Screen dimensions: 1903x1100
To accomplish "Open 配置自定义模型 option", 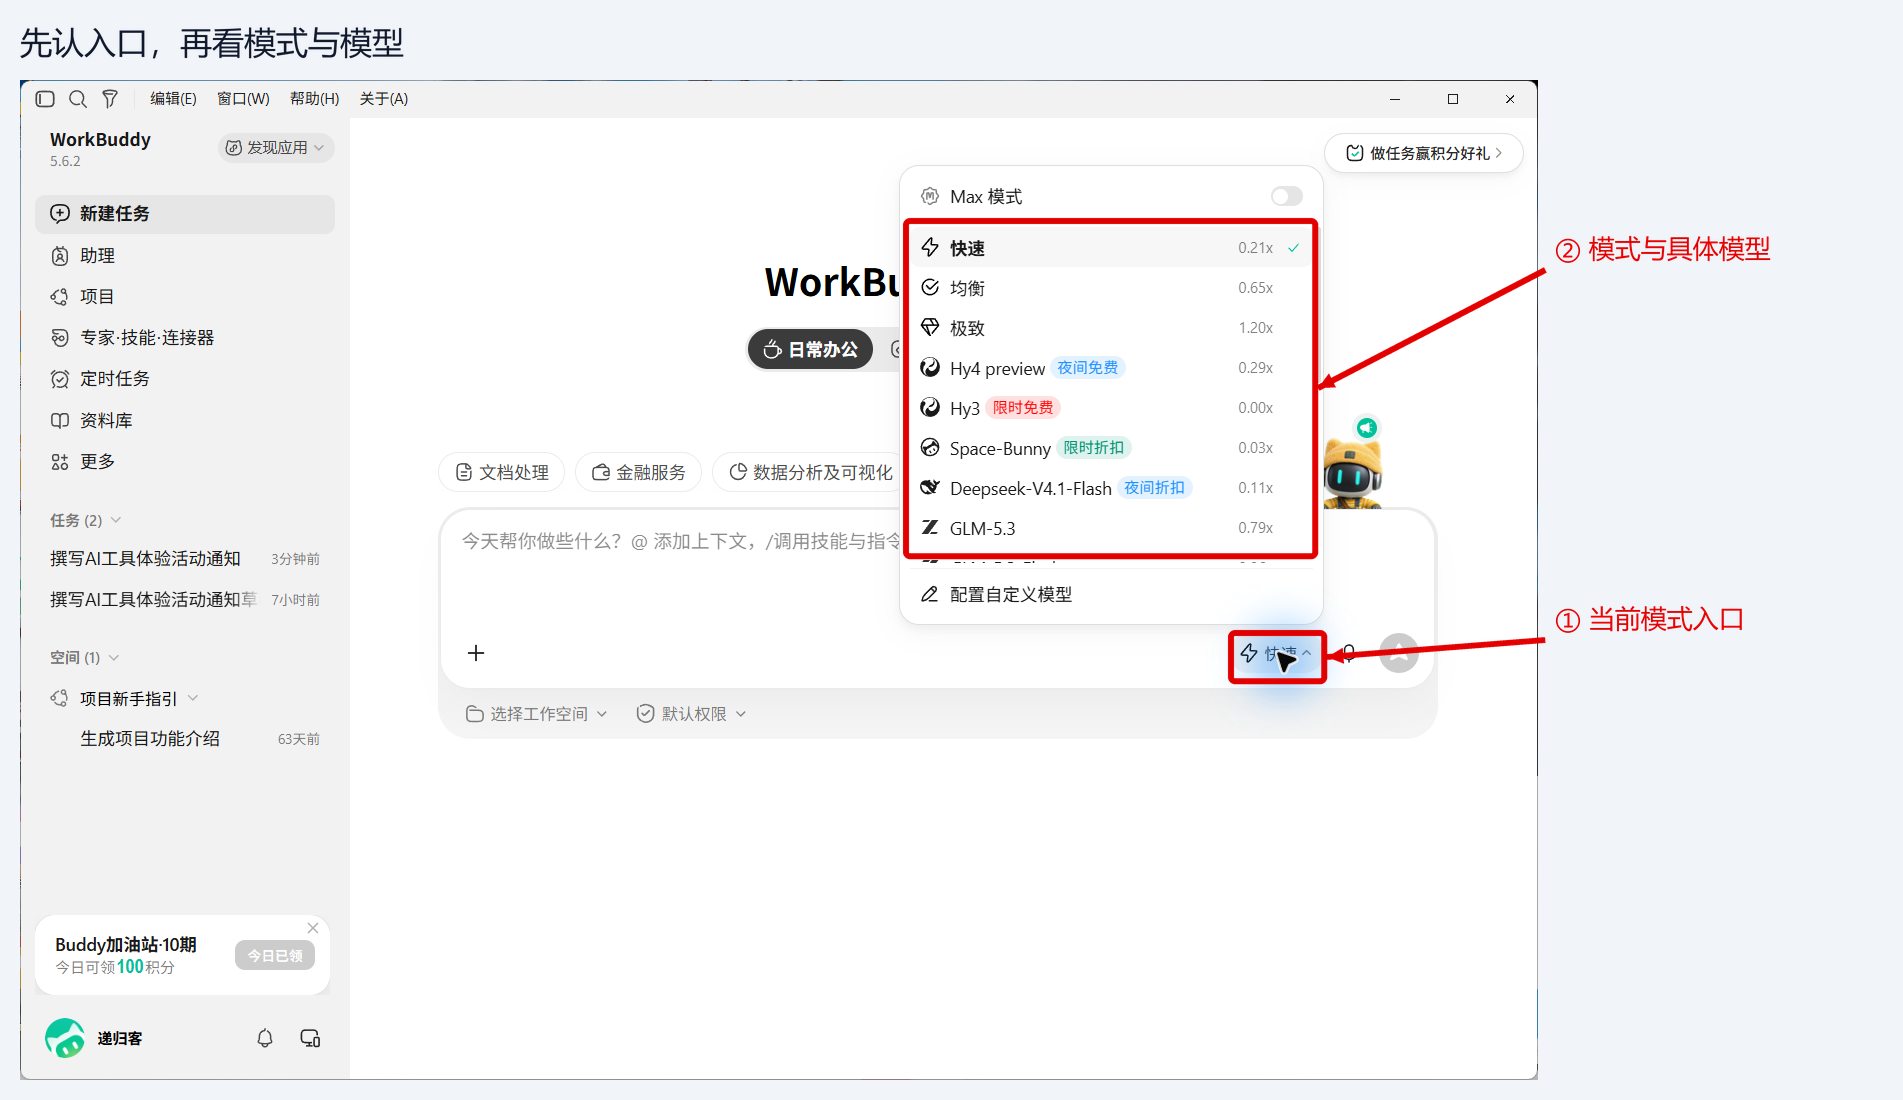I will tap(1110, 594).
